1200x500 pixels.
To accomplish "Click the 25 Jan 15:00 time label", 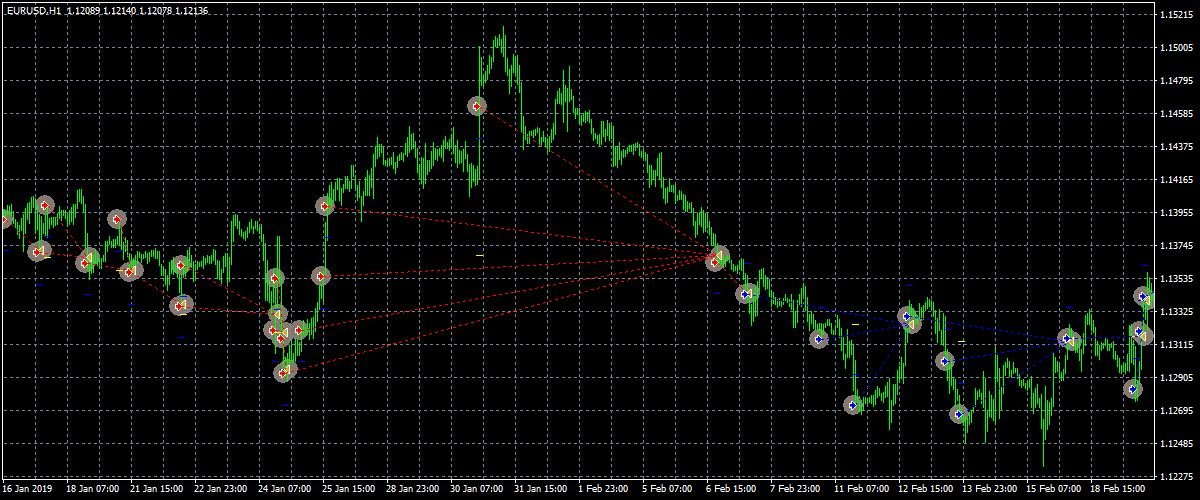I will [x=349, y=489].
